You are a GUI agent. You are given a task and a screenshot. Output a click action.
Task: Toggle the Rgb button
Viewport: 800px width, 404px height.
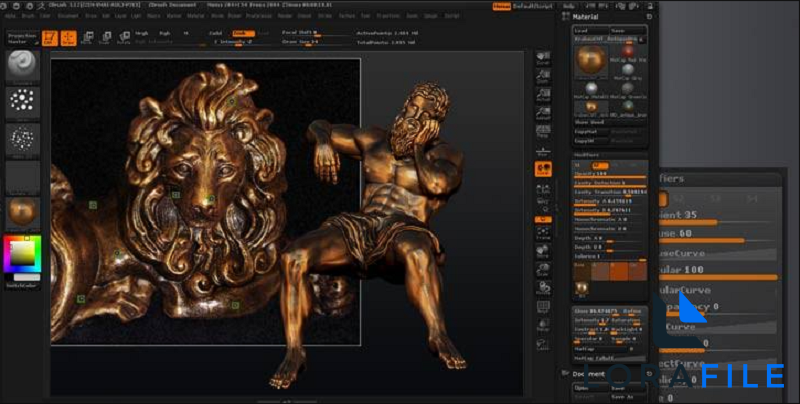pos(164,33)
